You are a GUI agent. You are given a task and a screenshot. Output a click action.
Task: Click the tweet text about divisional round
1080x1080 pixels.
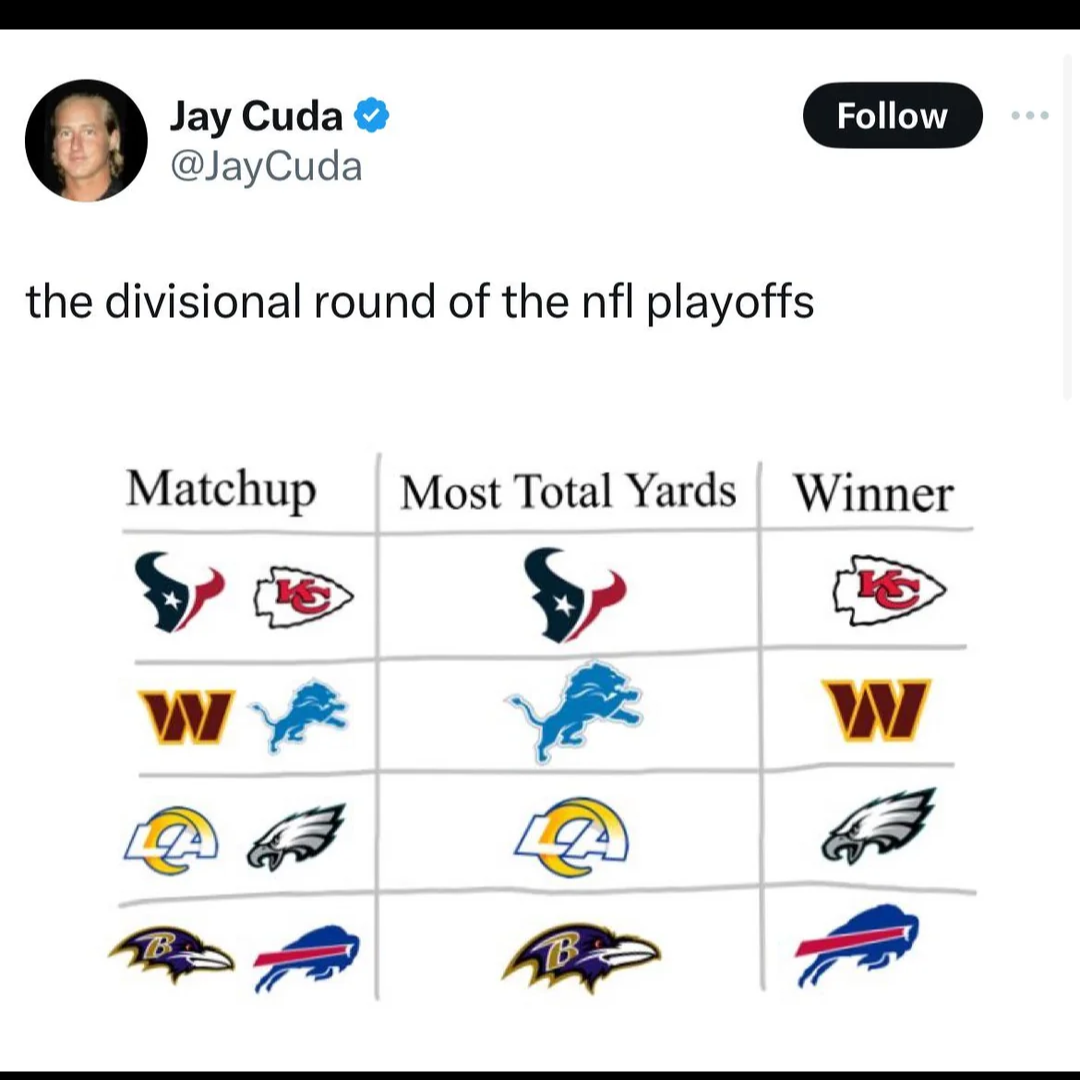[420, 301]
